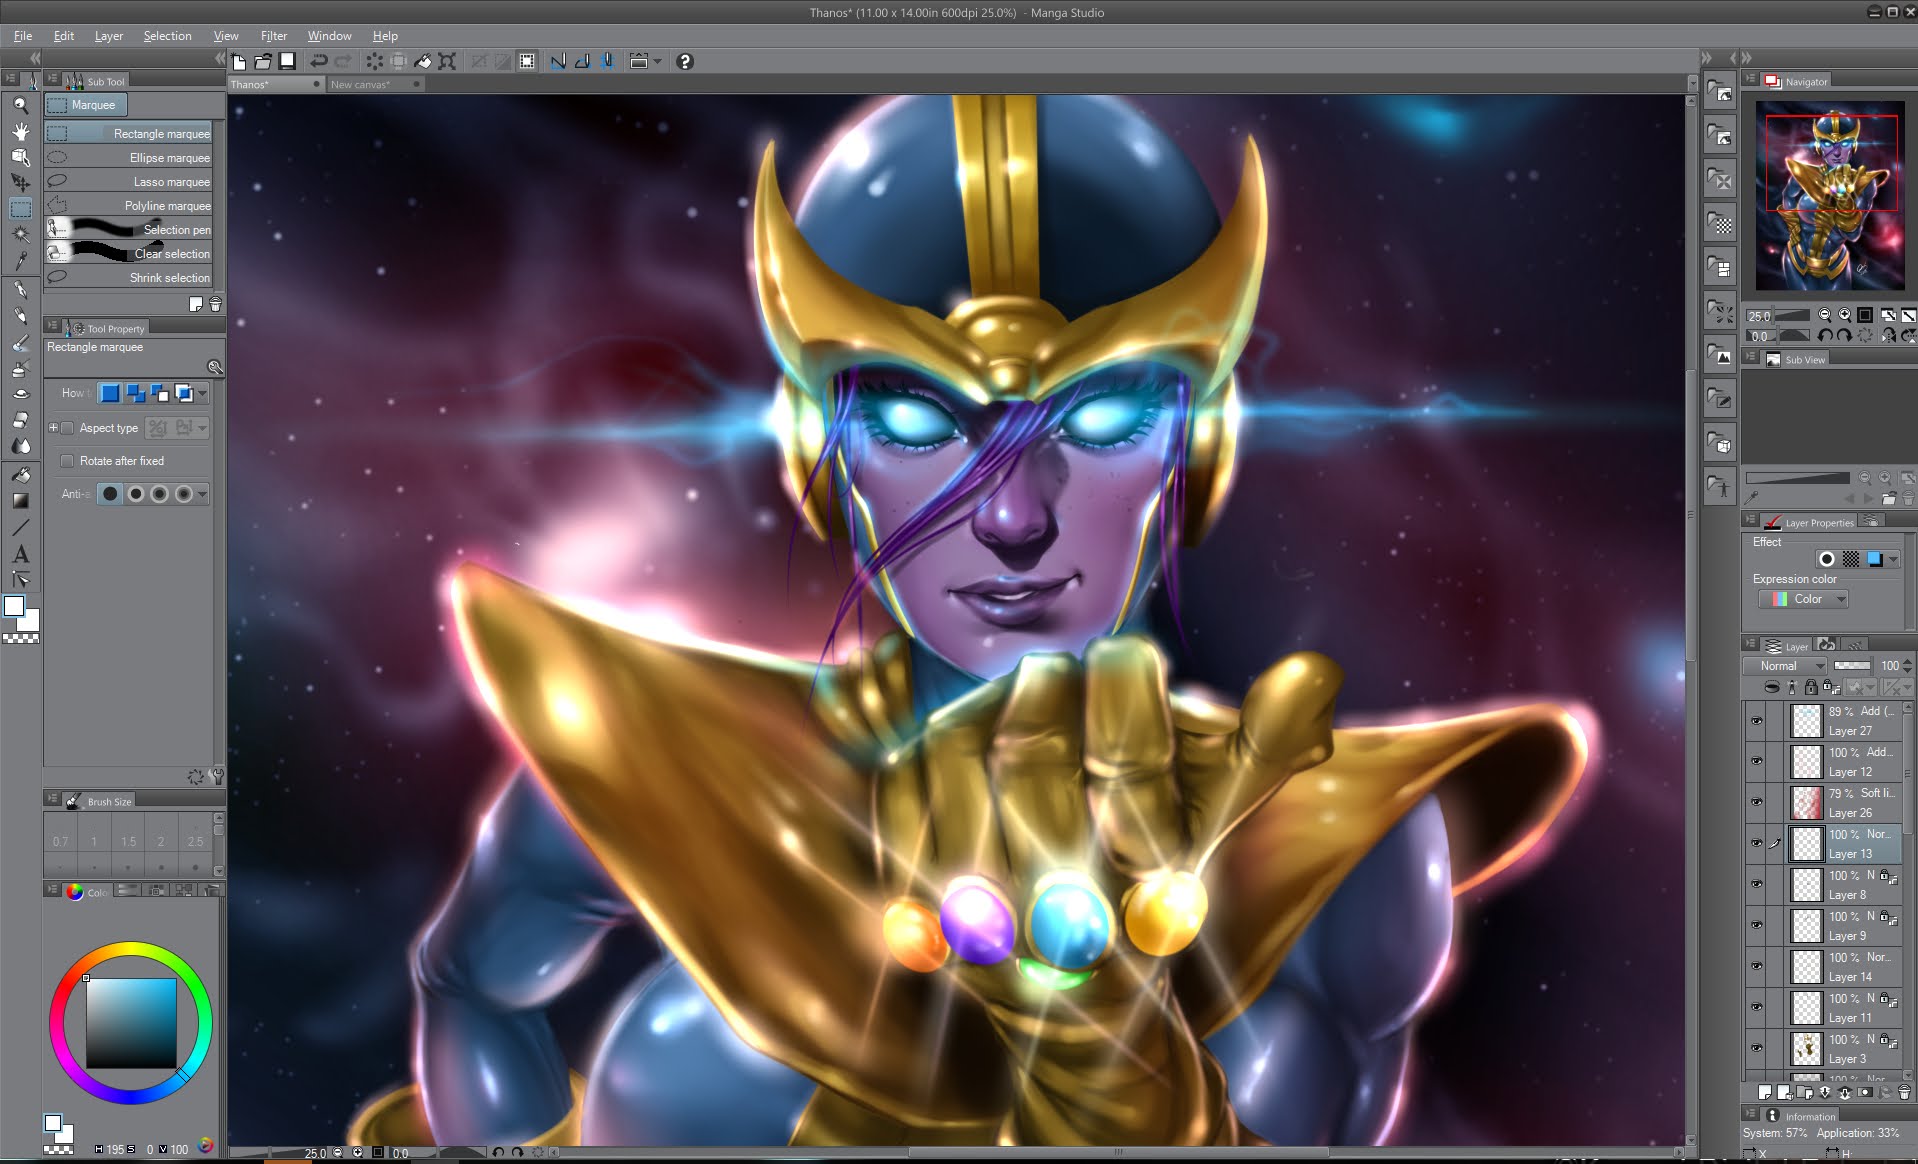The image size is (1918, 1164).
Task: Select the Lasso marquee sub tool
Action: coord(133,181)
